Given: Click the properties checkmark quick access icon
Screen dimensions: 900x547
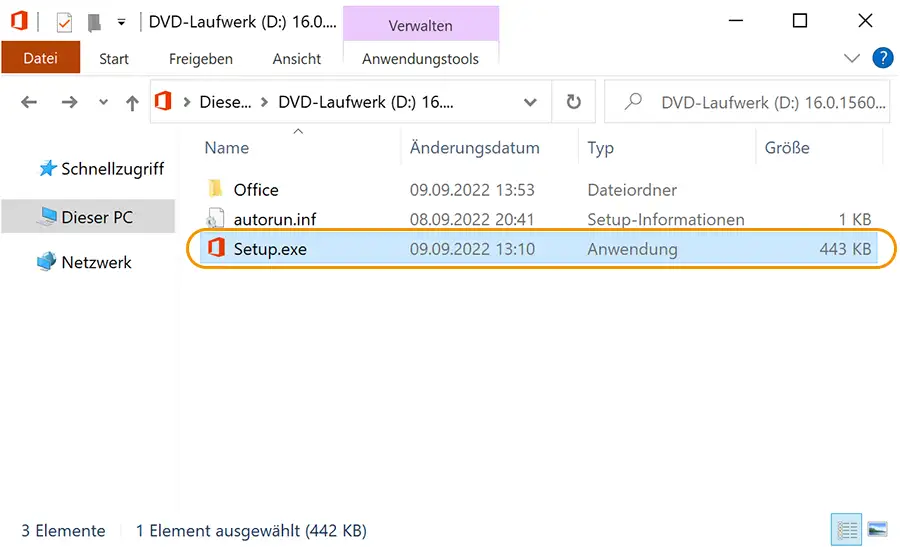Looking at the screenshot, I should click(x=64, y=22).
